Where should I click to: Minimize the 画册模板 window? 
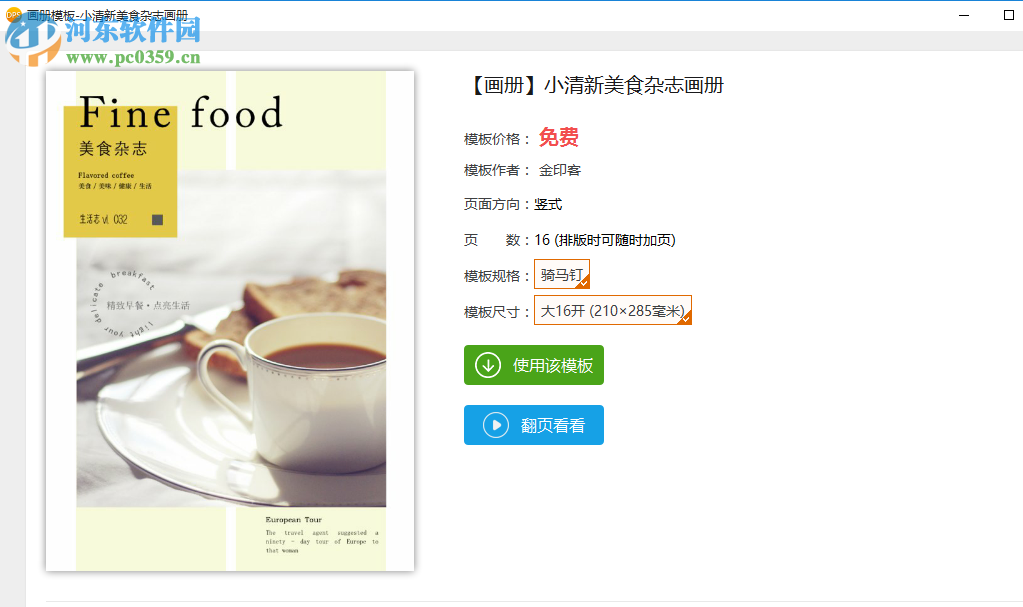964,15
